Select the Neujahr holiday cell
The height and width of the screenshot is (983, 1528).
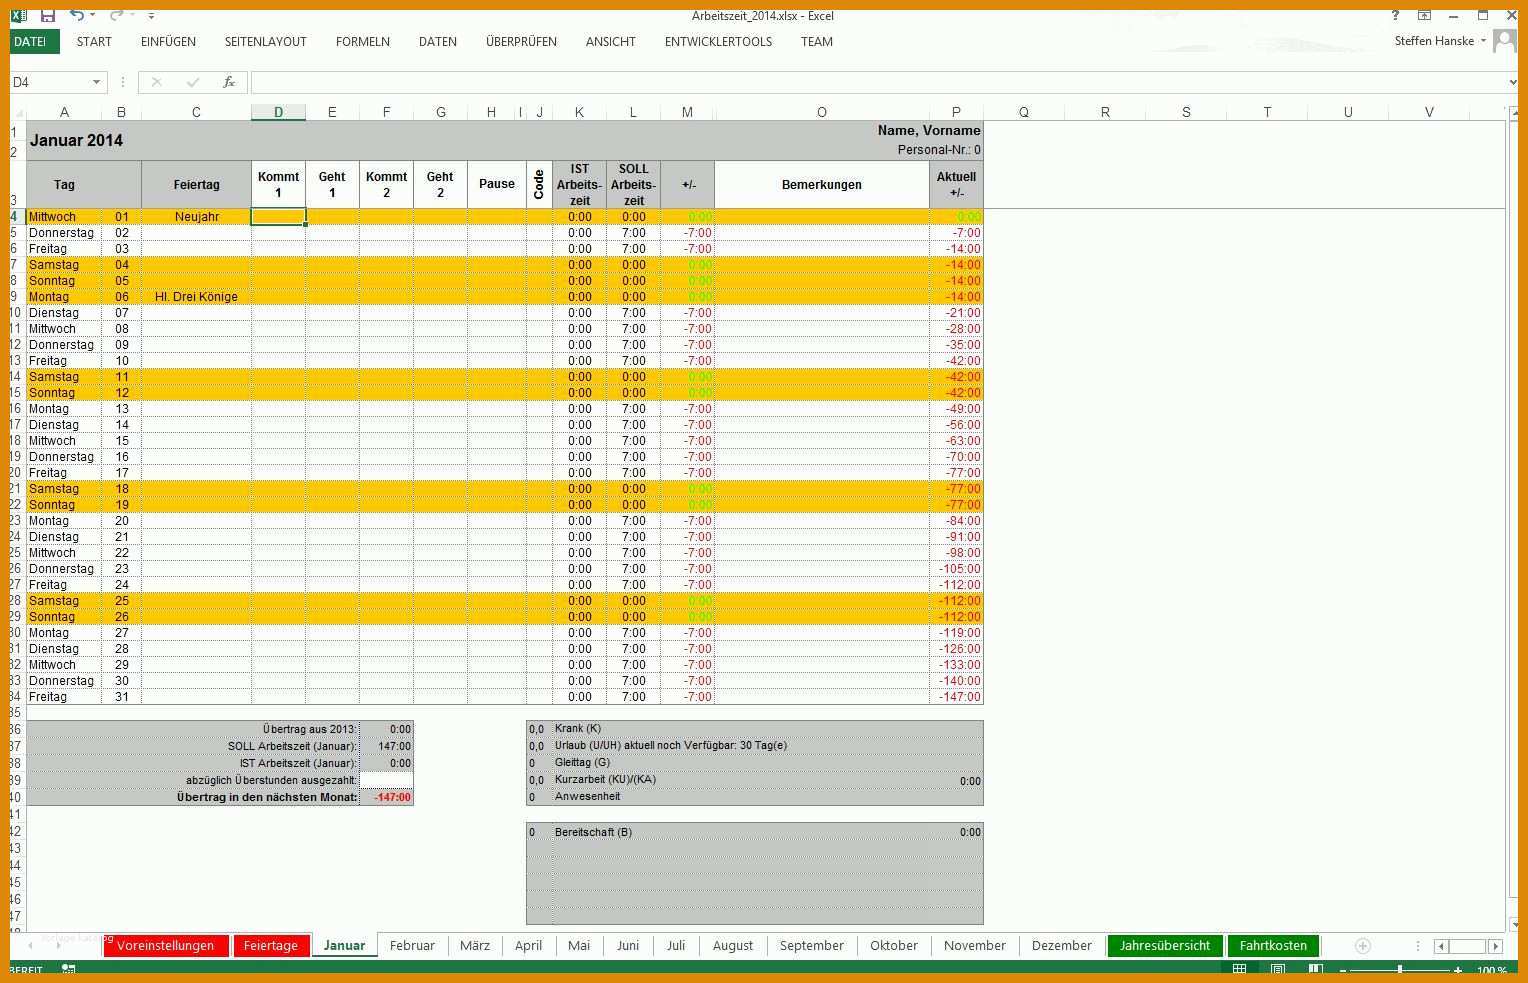click(x=196, y=217)
